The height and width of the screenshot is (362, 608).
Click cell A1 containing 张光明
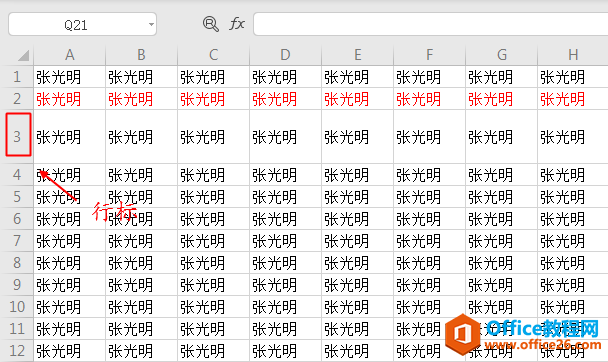point(70,77)
